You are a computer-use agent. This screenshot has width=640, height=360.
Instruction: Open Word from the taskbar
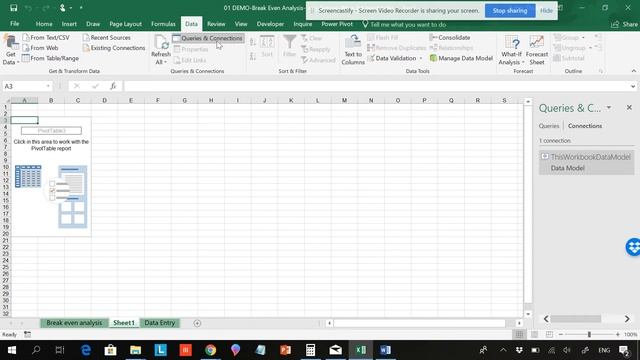point(385,350)
